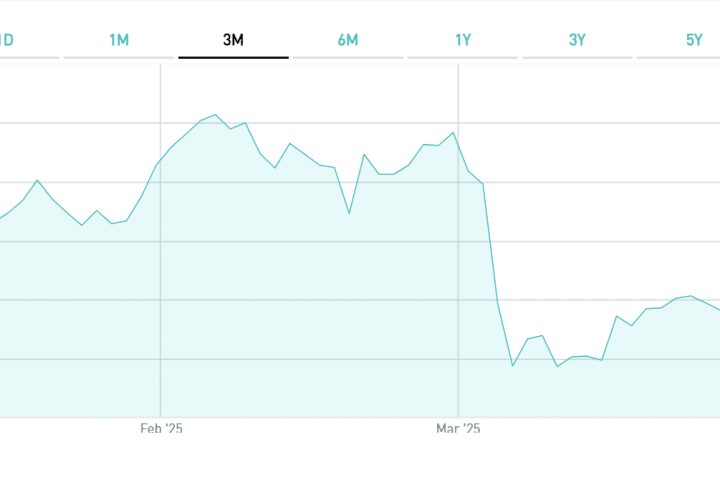This screenshot has height=480, width=720.
Task: Switch chart to the 5Y range
Action: pos(694,40)
